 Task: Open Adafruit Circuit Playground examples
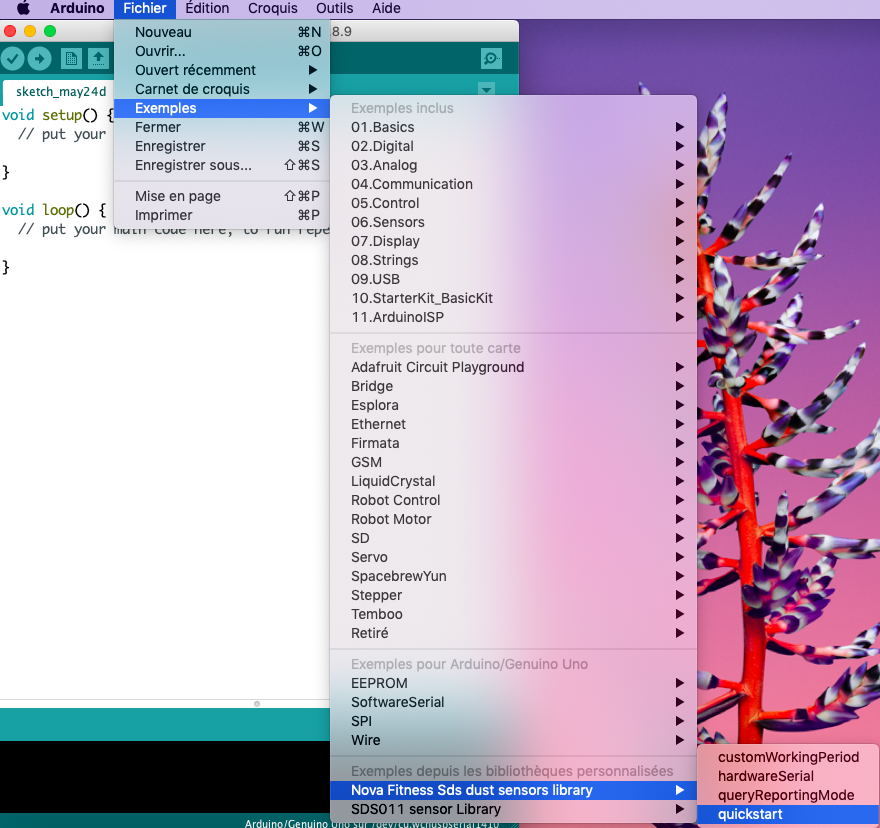click(x=514, y=368)
